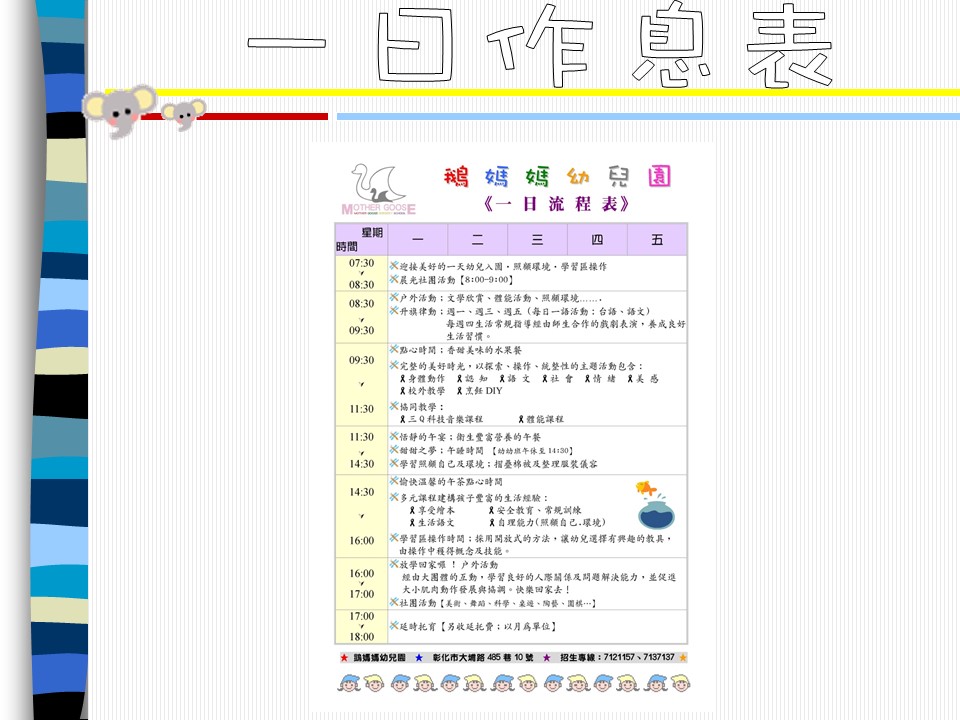Select the 一 weekday column header
960x720 pixels.
417,240
